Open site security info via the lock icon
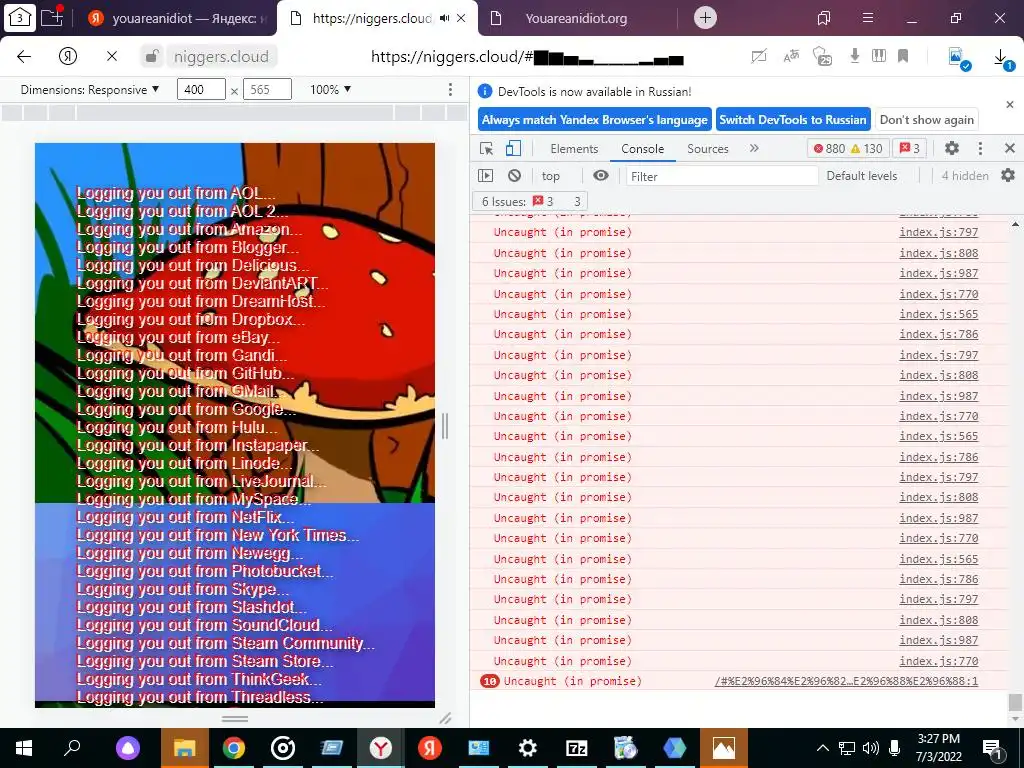This screenshot has width=1024, height=768. 152,56
